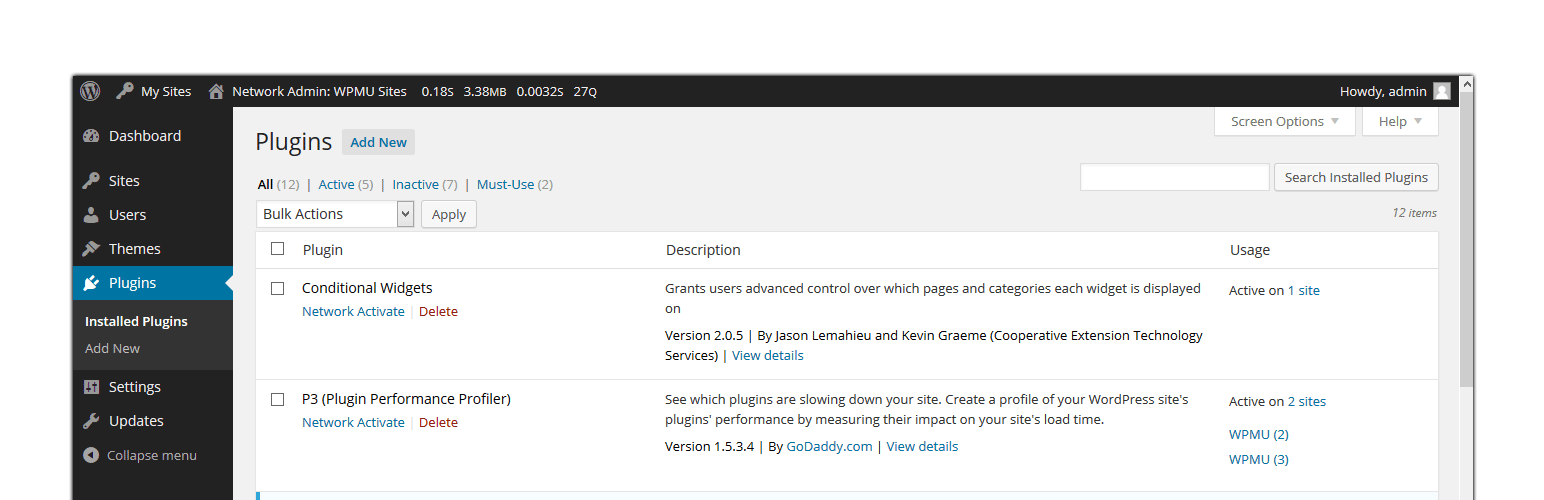Filter plugins by Inactive
Viewport: 1544px width, 500px height.
[x=415, y=184]
